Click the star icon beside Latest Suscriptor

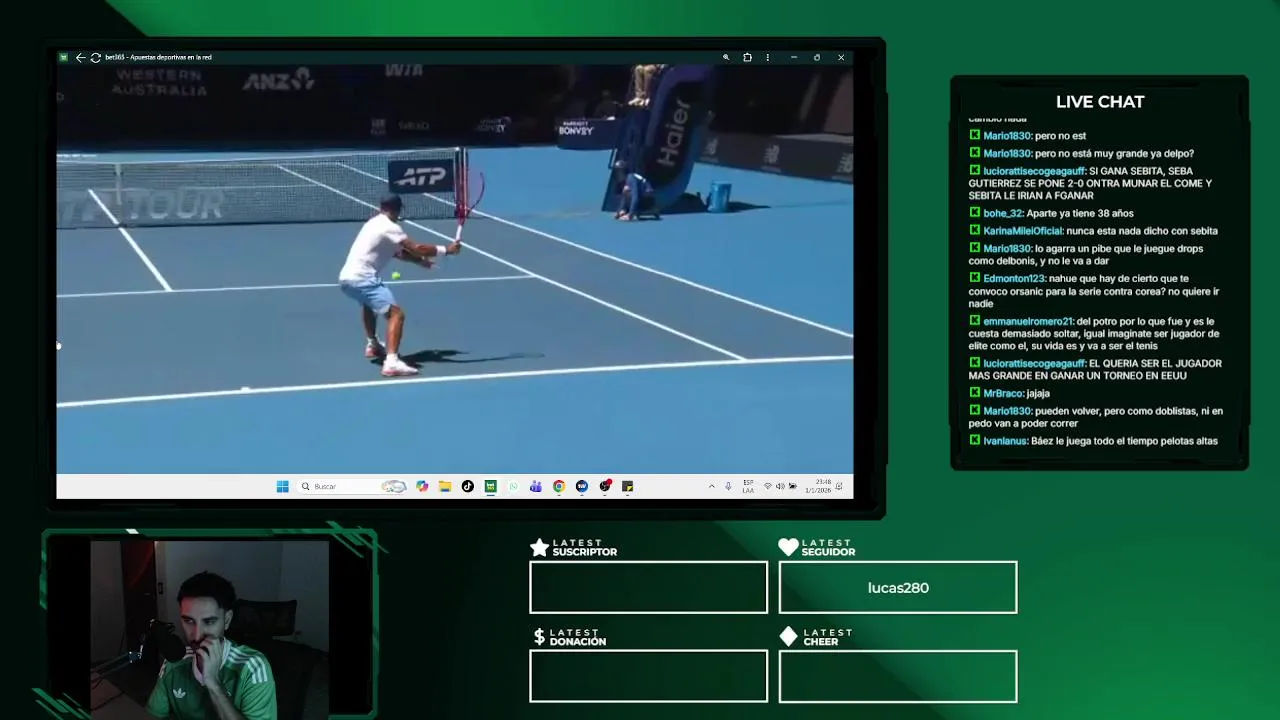(539, 547)
